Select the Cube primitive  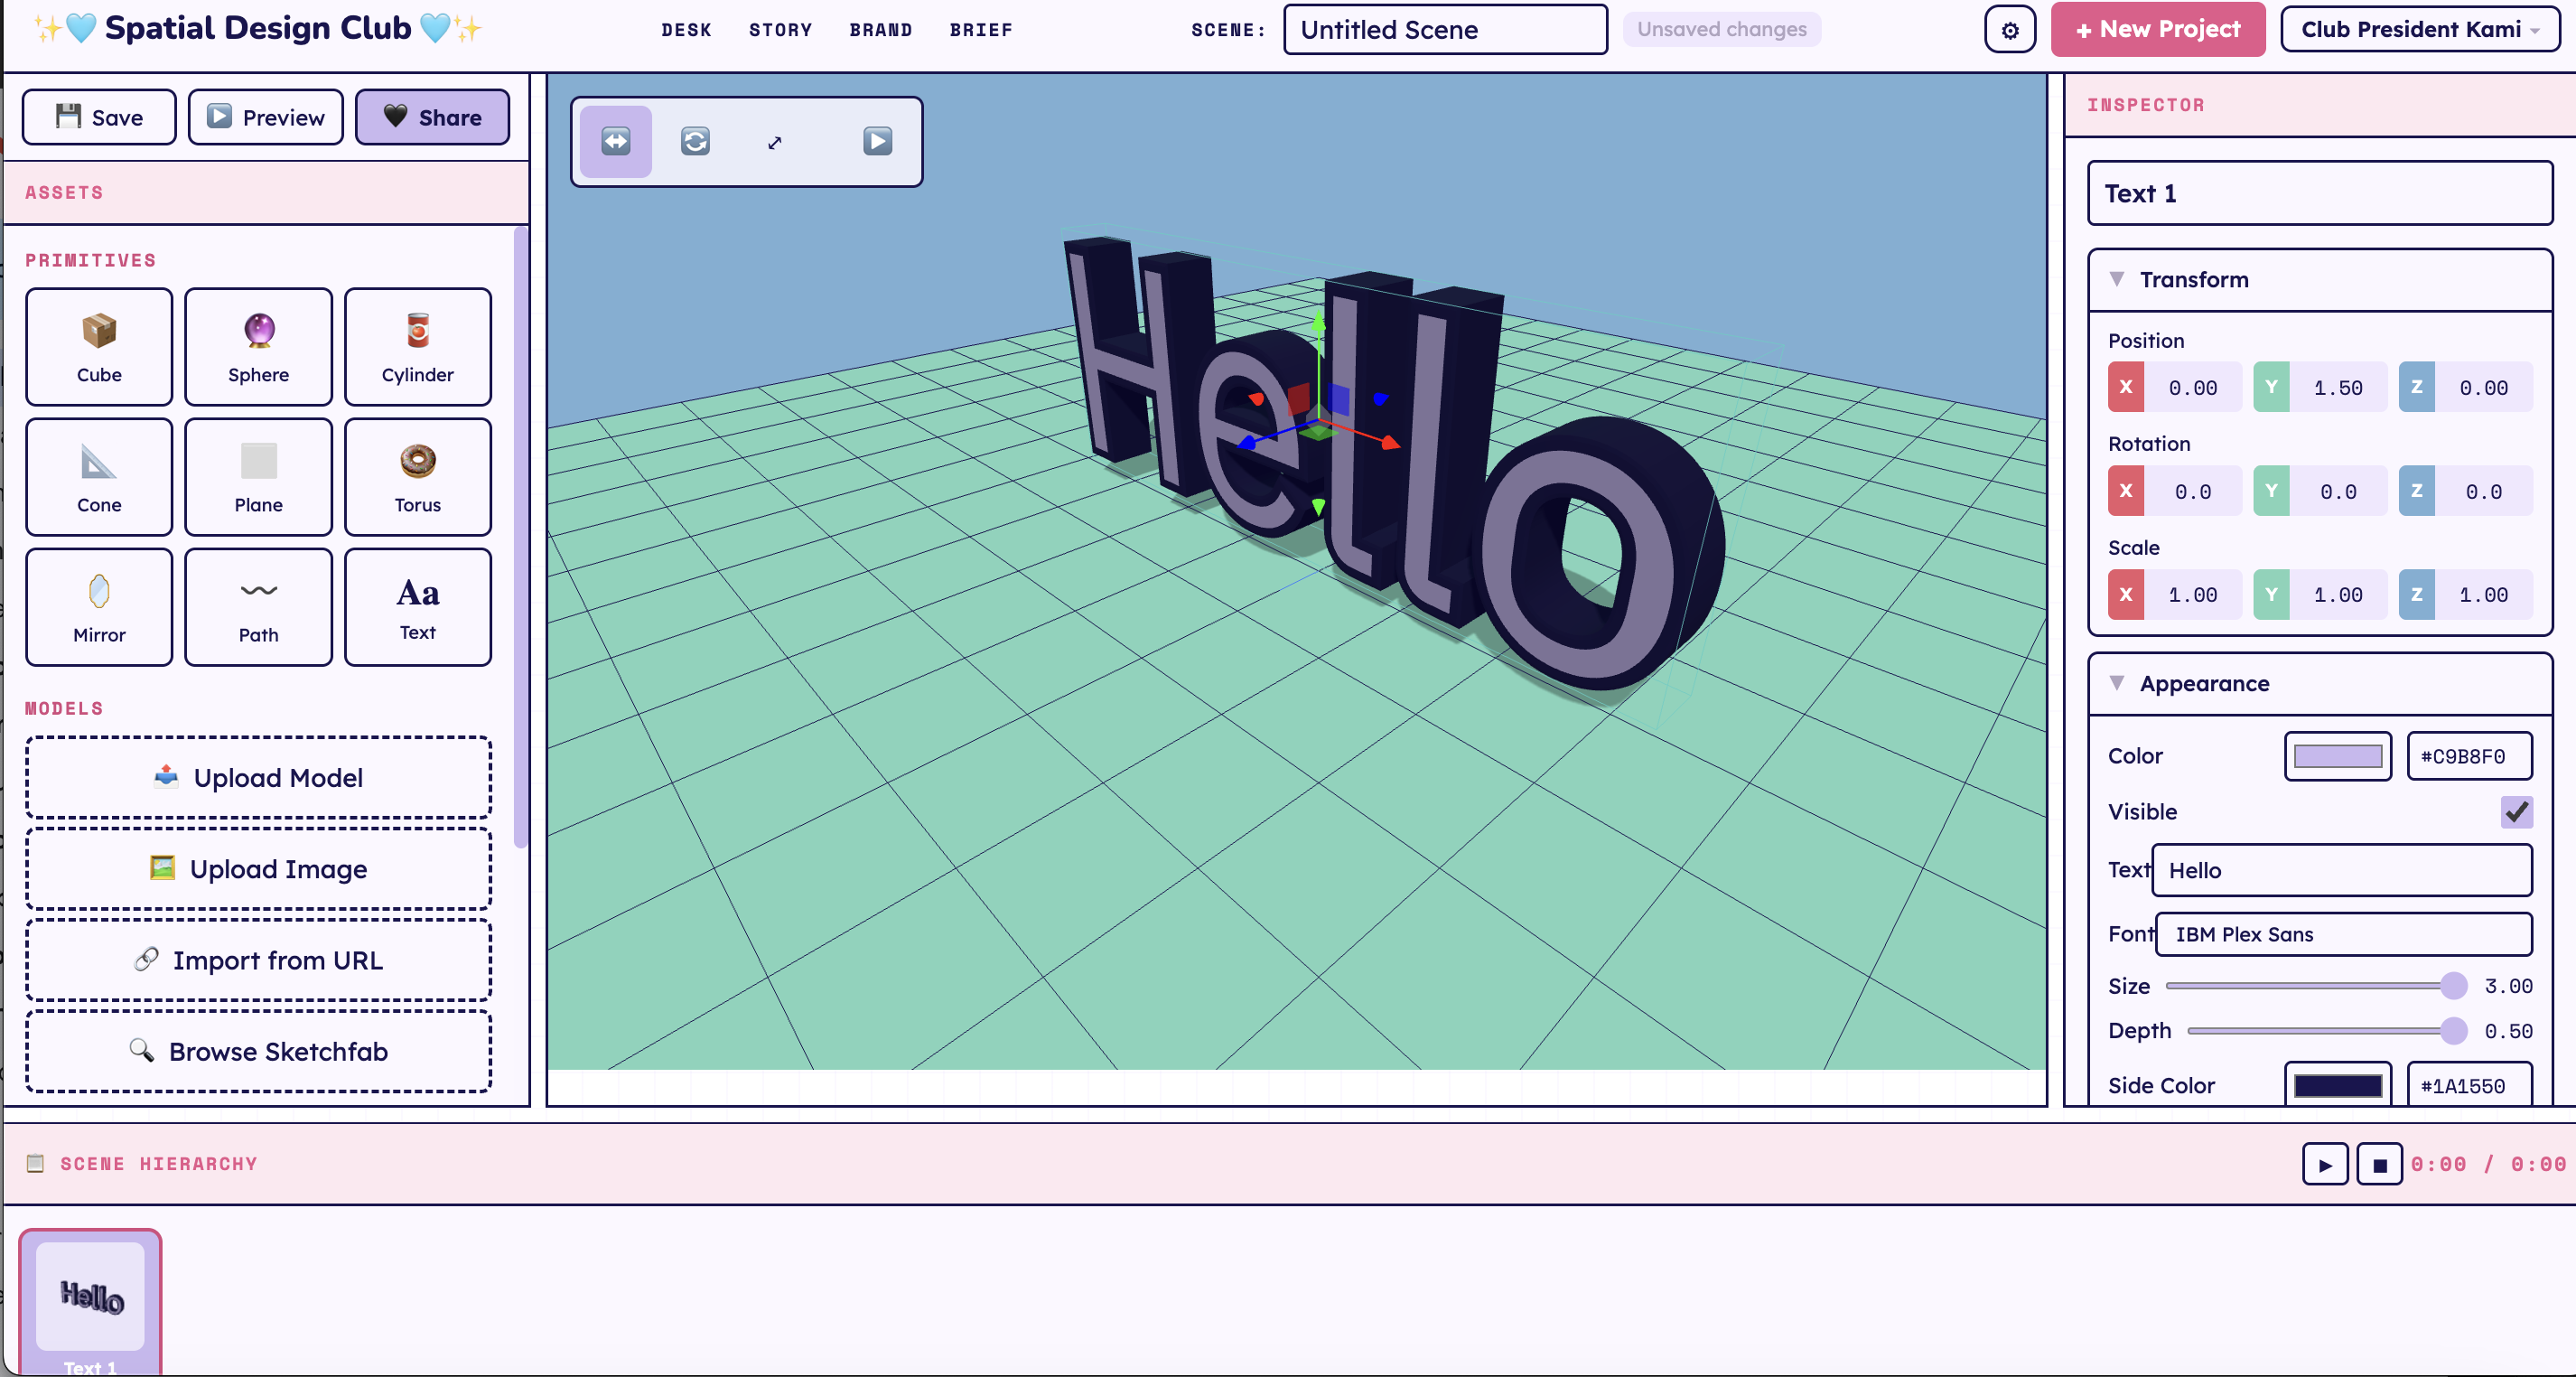pos(99,347)
